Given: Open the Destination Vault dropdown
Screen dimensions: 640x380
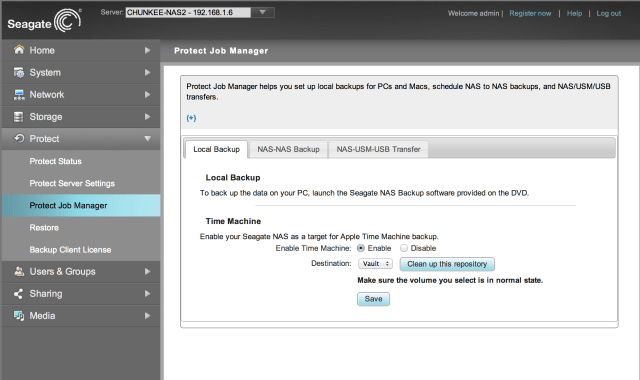Looking at the screenshot, I should [376, 264].
